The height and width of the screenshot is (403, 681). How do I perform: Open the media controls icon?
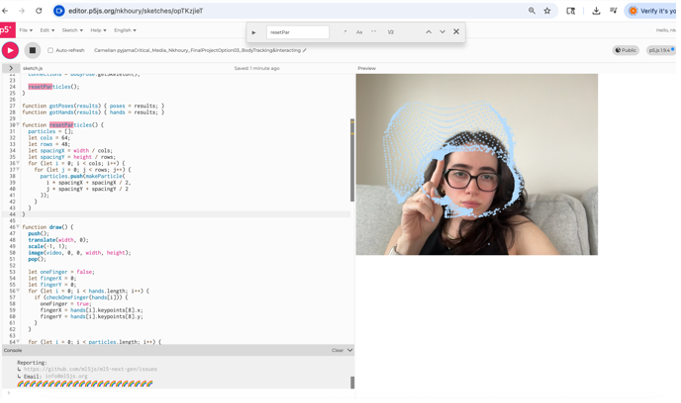(x=613, y=11)
